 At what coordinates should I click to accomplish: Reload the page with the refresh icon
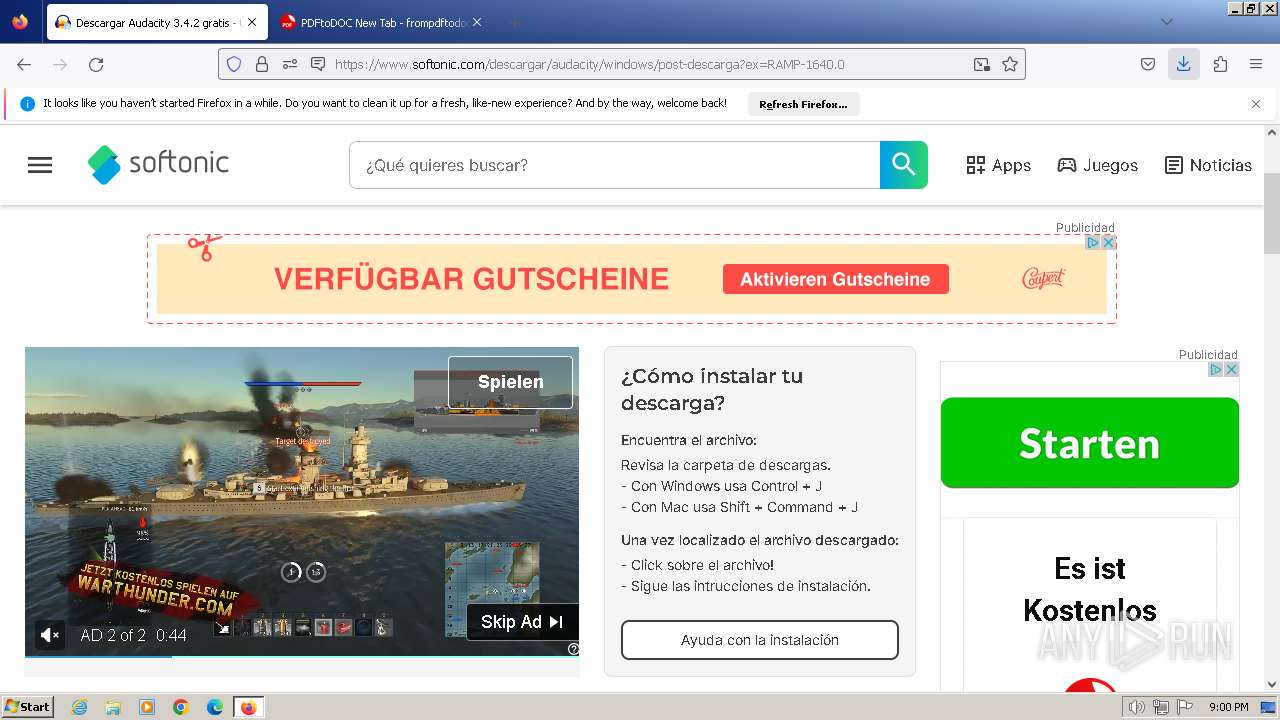coord(96,64)
